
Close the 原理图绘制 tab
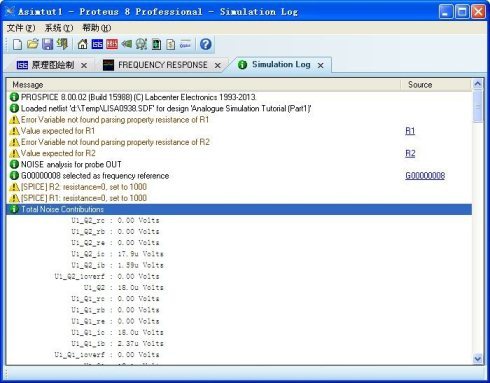coord(84,66)
